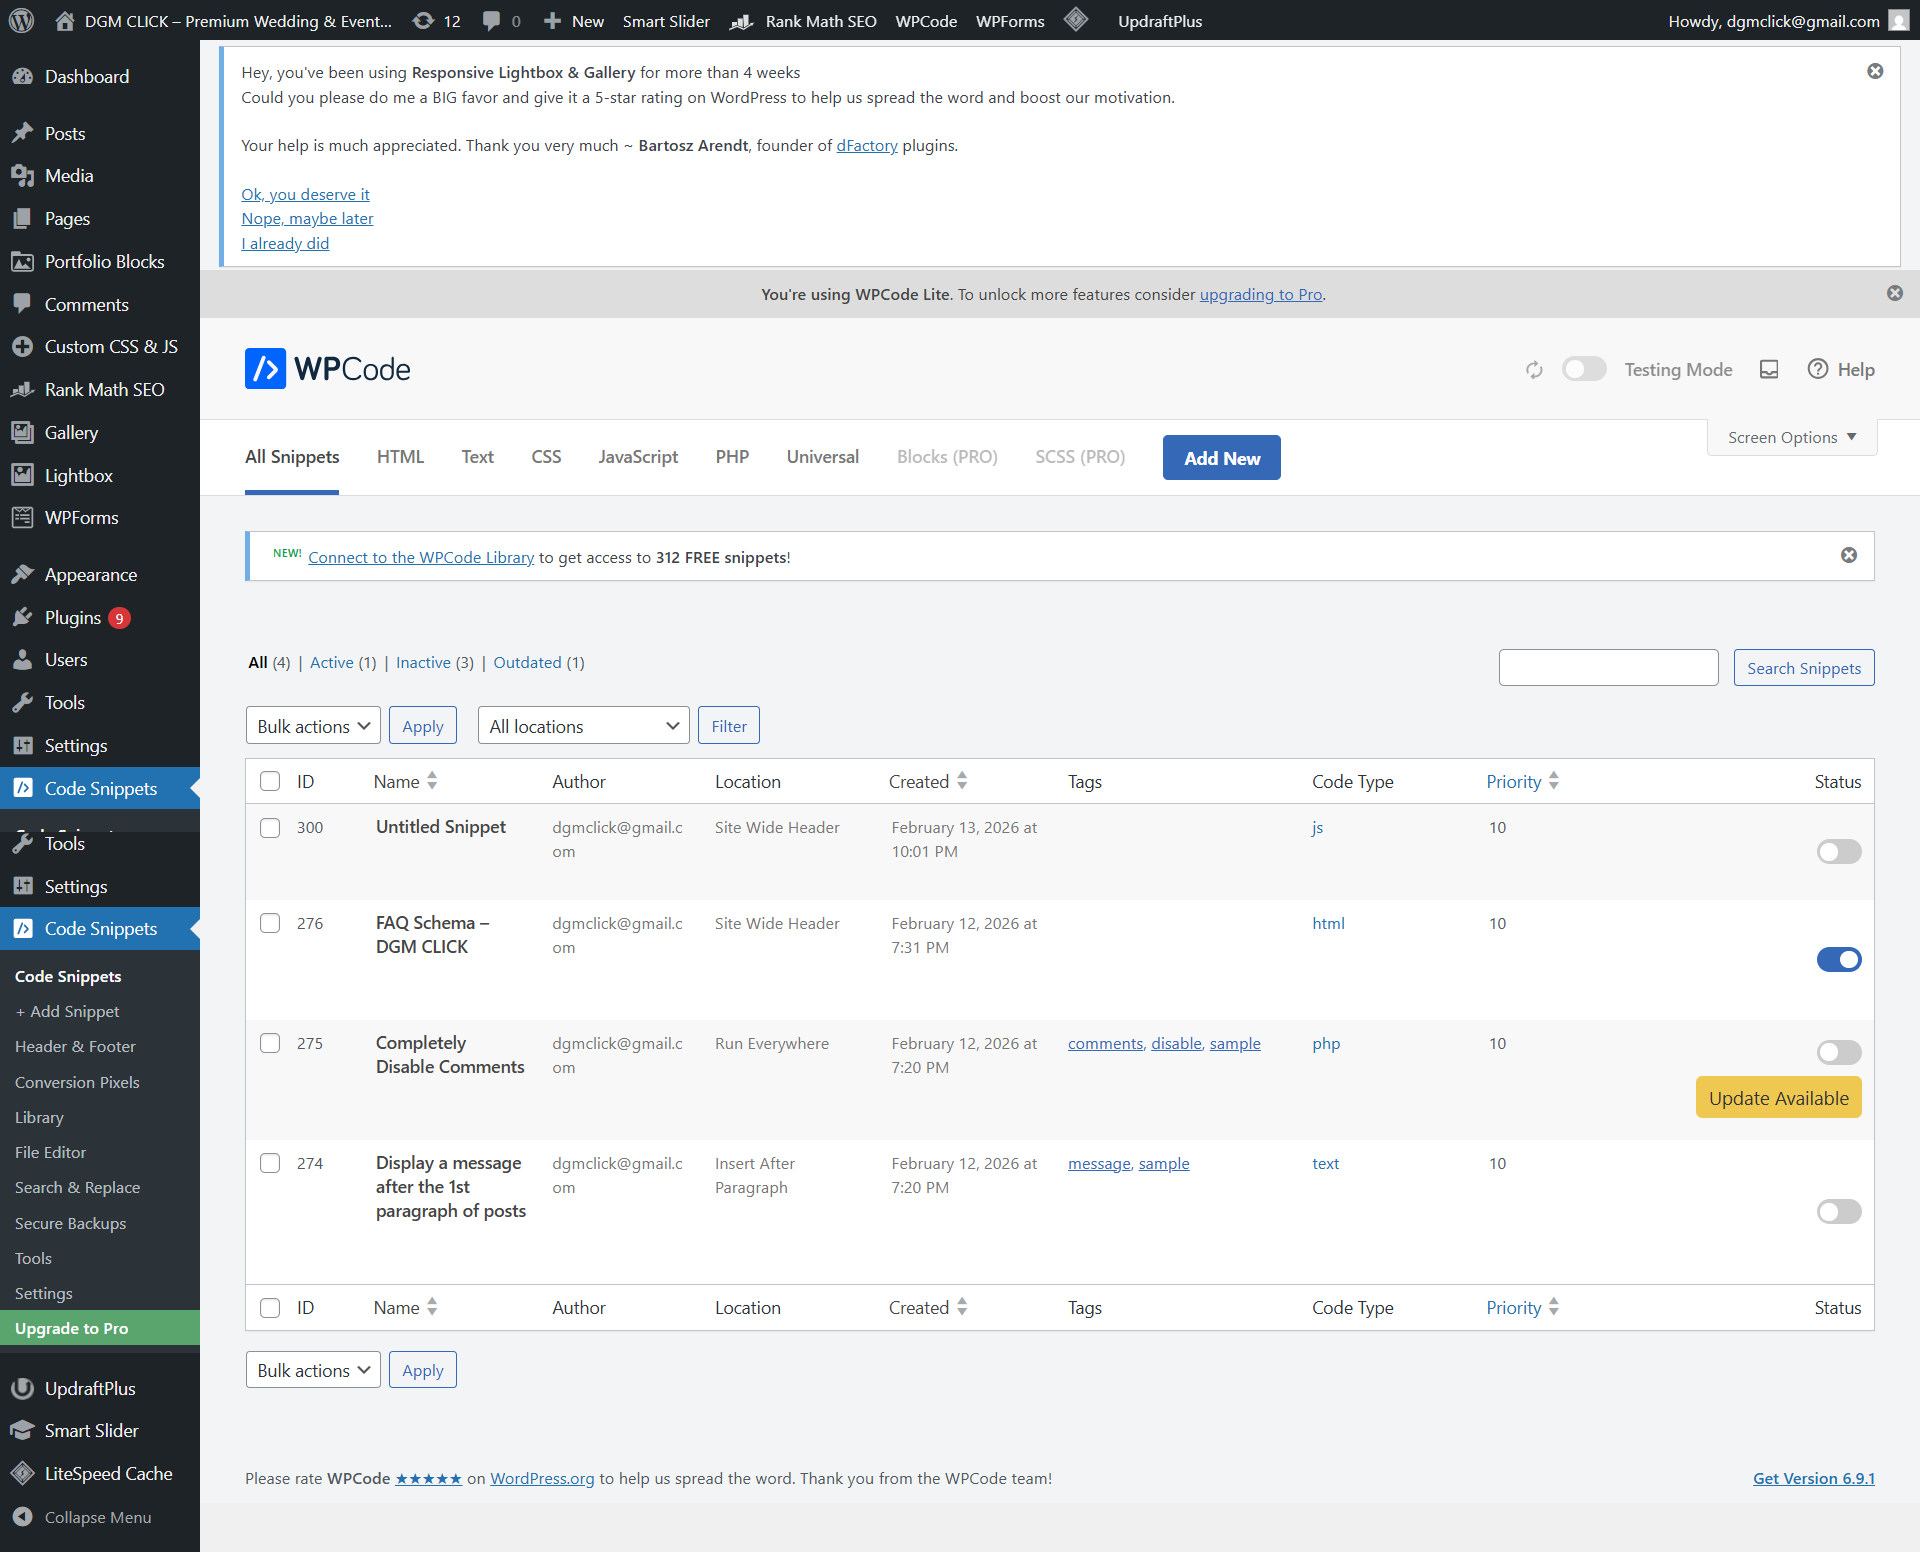
Task: Turn on the Testing Mode switch
Action: 1584,369
